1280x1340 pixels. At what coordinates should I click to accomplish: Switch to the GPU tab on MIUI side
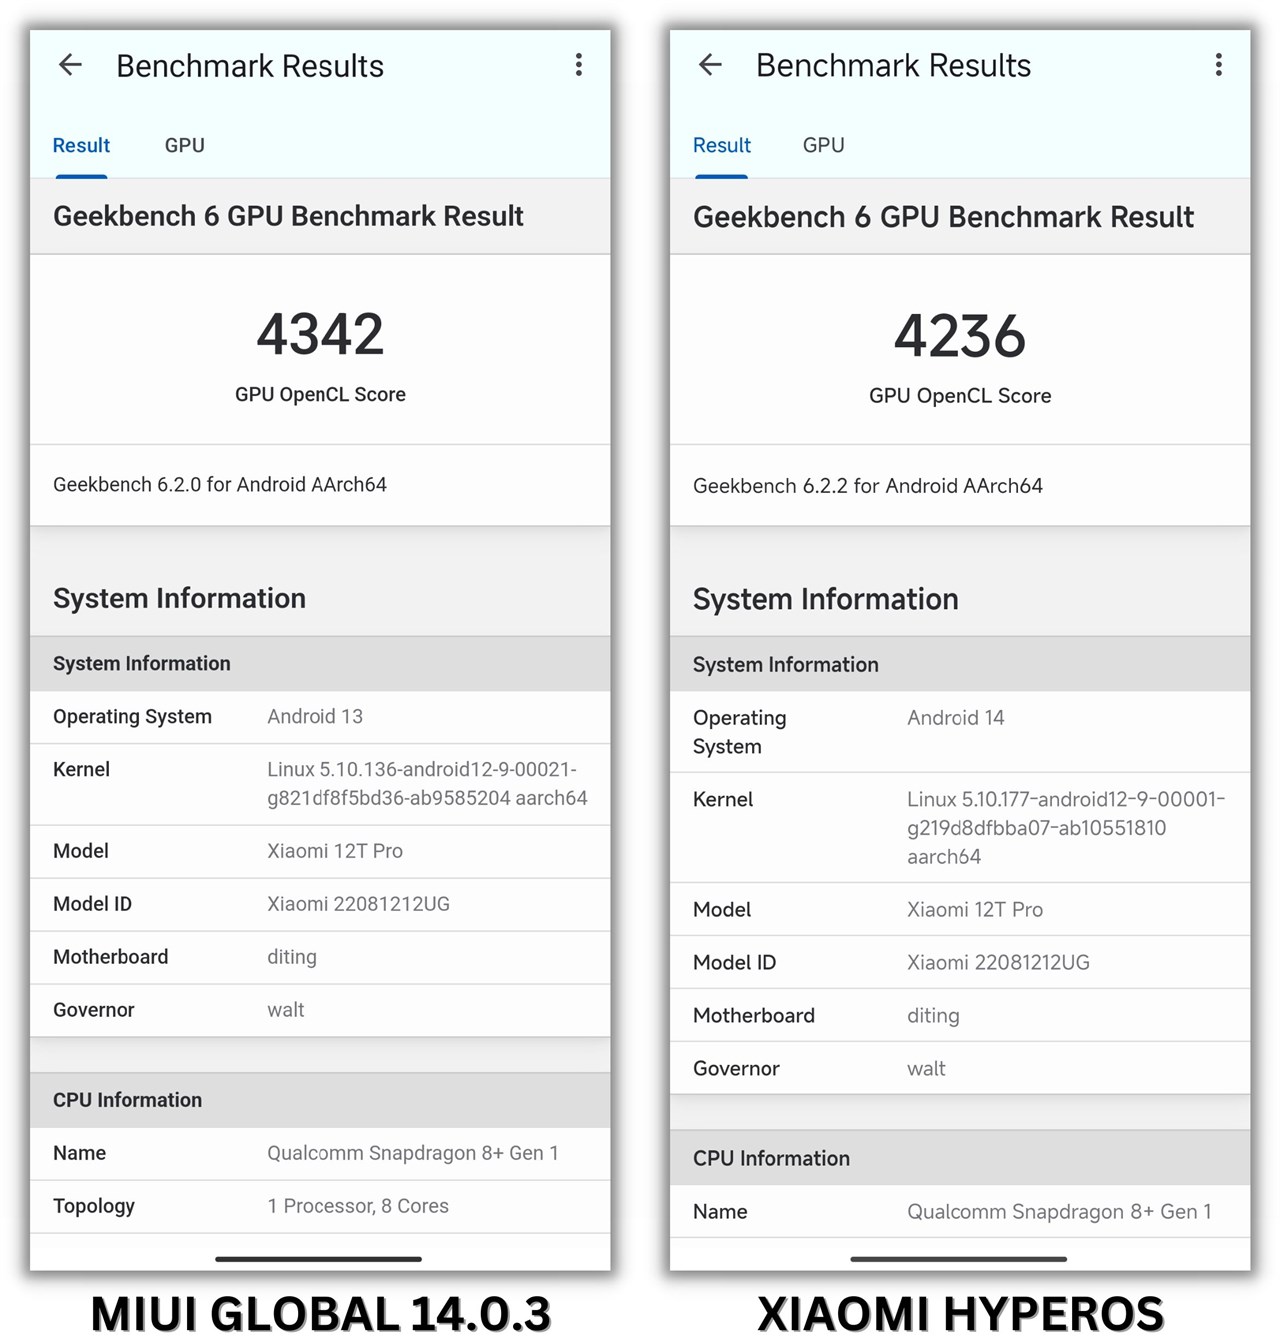184,145
